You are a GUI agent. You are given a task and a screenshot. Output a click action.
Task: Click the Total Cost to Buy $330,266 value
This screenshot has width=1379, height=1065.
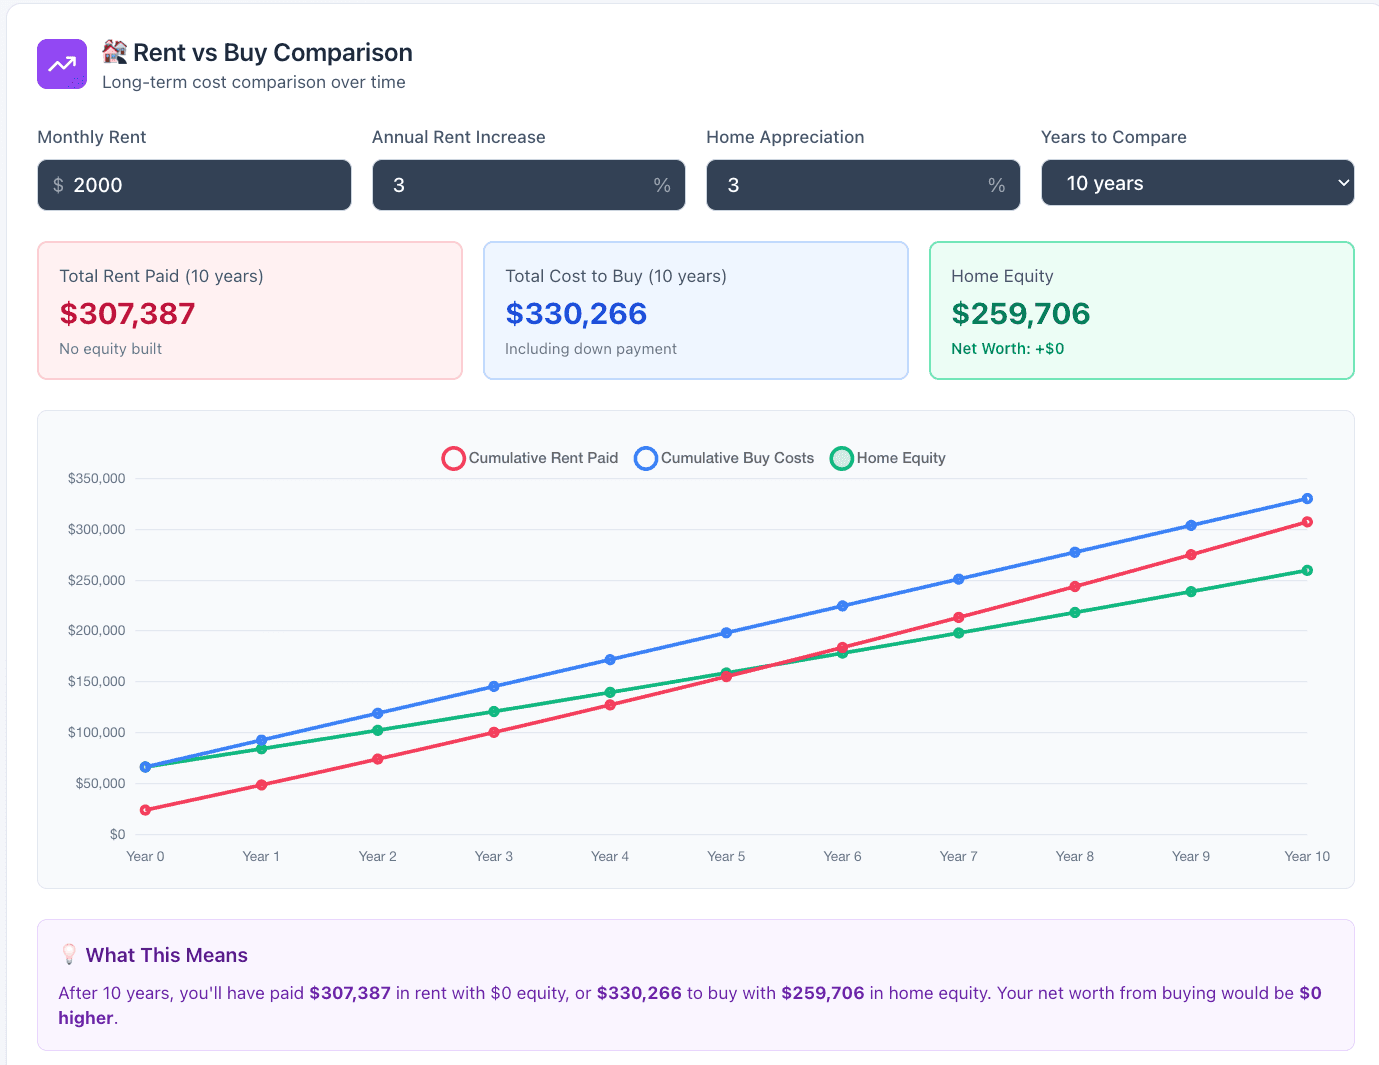click(576, 314)
